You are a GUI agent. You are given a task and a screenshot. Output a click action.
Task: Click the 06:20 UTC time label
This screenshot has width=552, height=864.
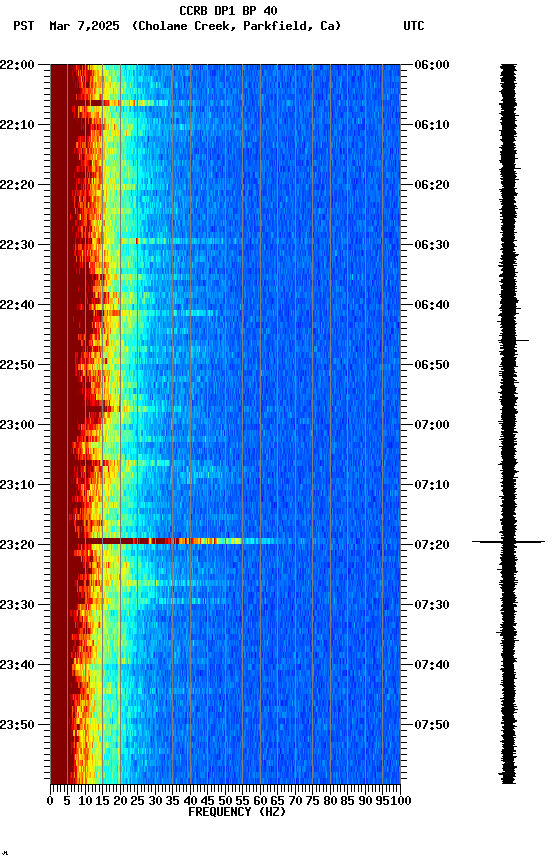pos(432,185)
